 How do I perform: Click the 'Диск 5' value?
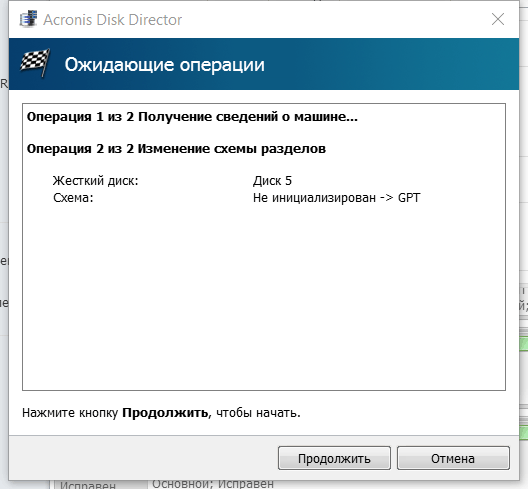(272, 181)
